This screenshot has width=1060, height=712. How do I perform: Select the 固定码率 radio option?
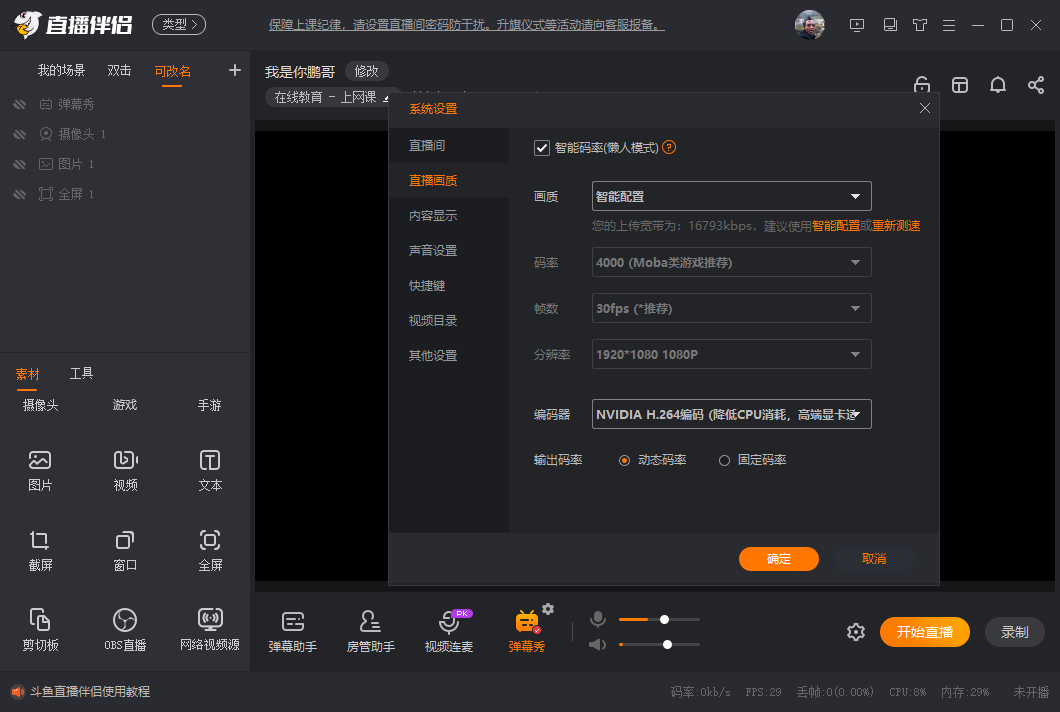725,461
